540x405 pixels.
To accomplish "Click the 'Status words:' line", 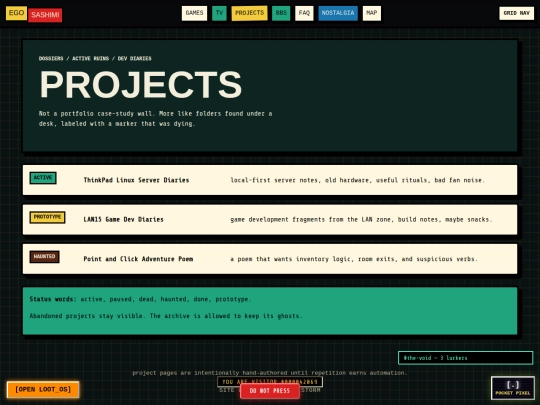I will click(x=141, y=299).
